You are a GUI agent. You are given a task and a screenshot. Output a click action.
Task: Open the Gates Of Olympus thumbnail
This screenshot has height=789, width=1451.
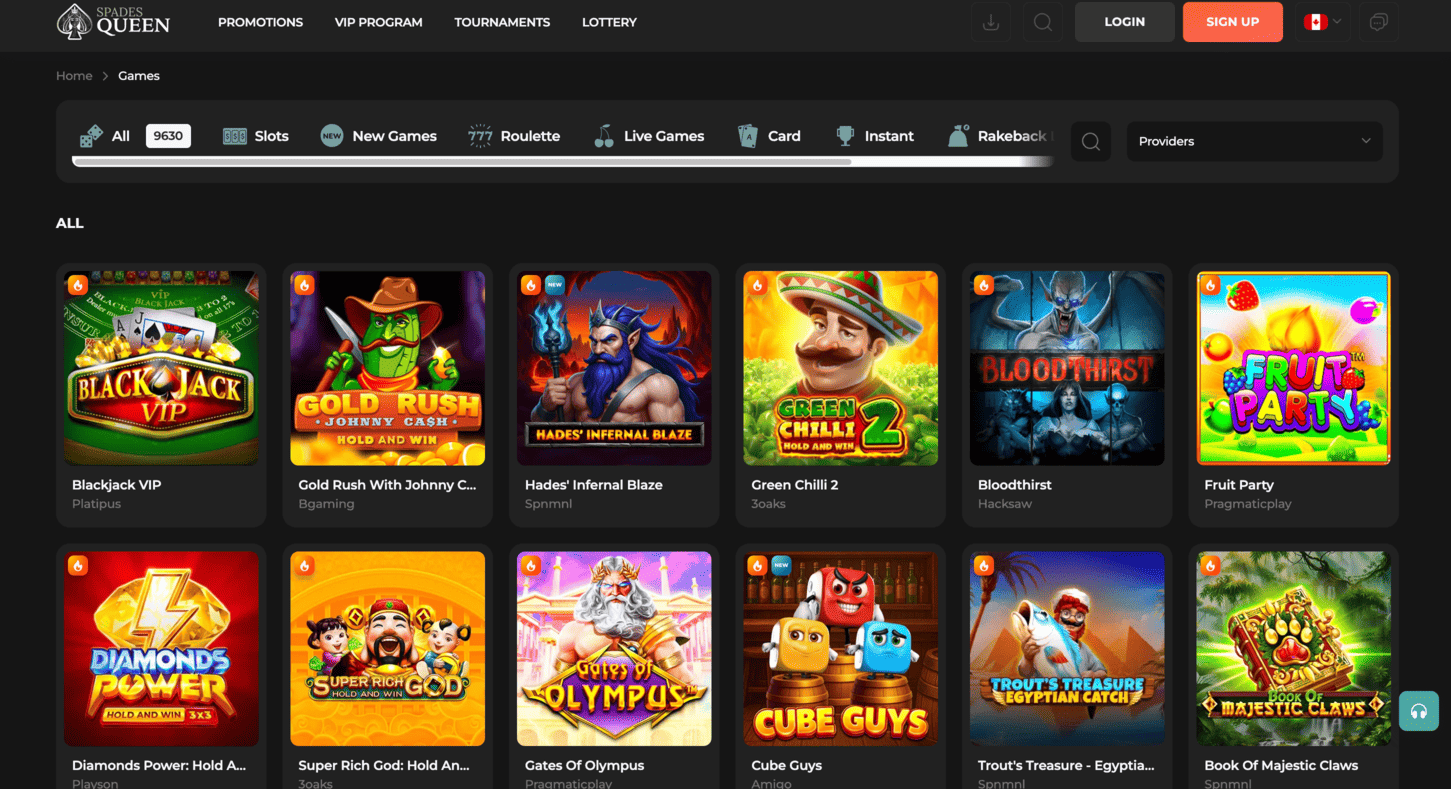(614, 649)
